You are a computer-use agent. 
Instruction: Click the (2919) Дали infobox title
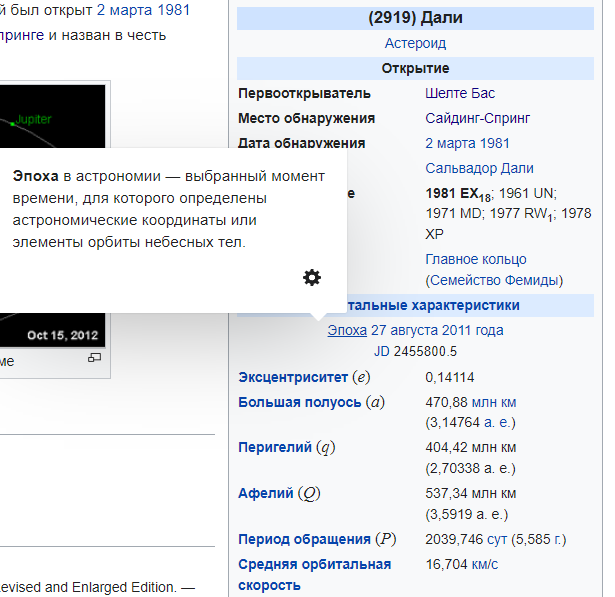click(415, 18)
